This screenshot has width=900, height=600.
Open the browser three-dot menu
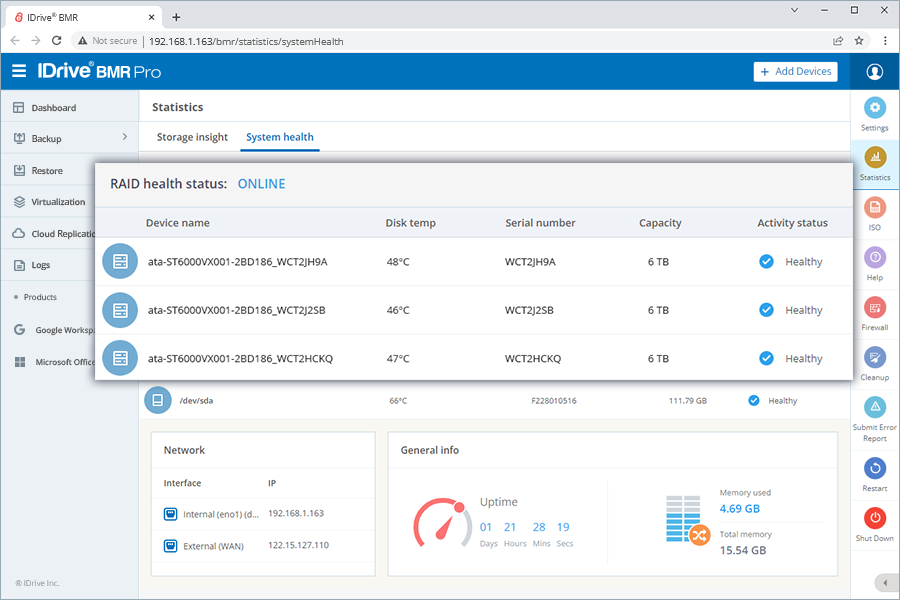tap(885, 41)
